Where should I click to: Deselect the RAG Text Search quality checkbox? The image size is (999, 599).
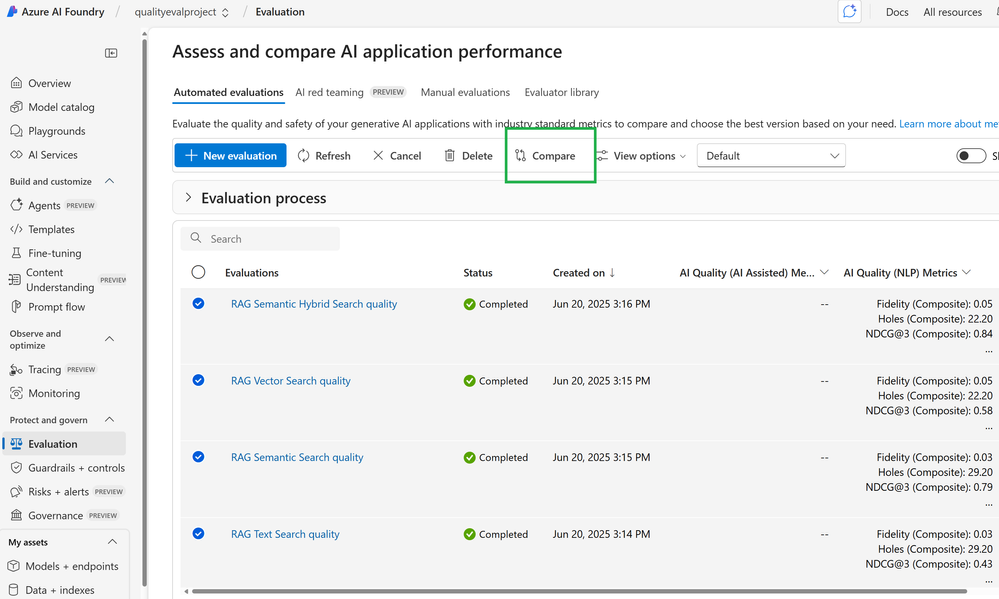coord(198,534)
